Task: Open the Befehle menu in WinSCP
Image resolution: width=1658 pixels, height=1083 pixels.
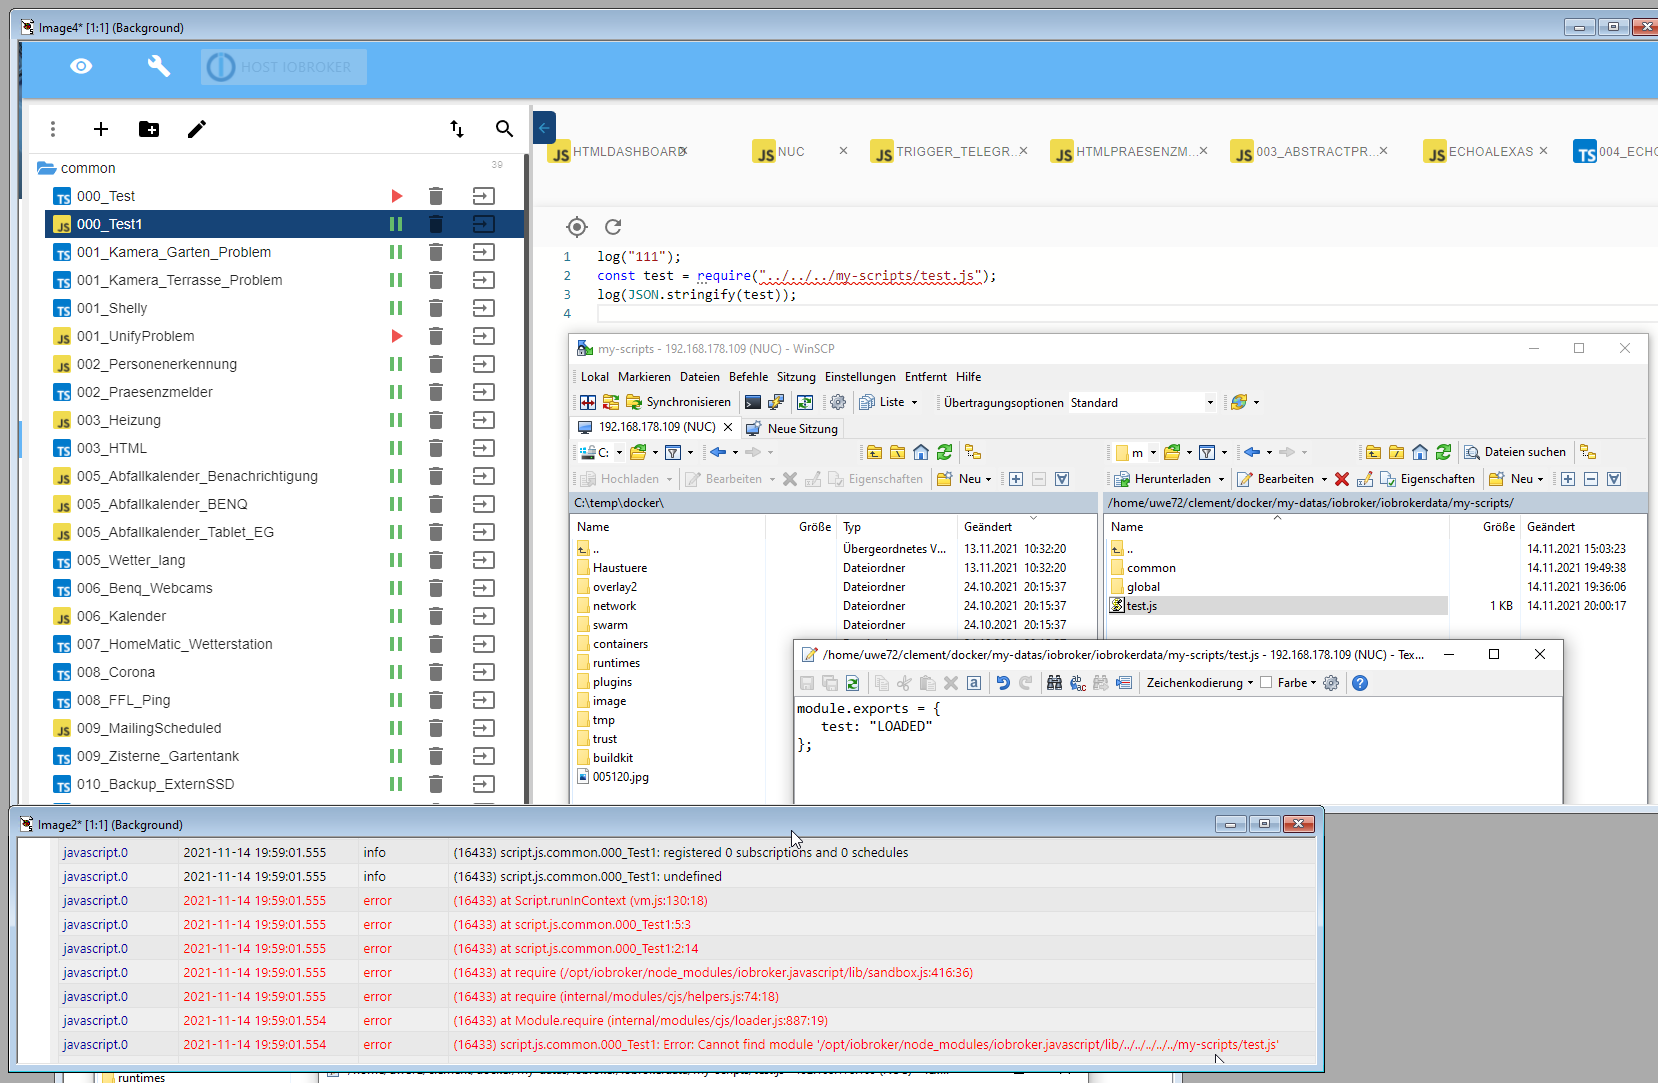Action: pyautogui.click(x=748, y=377)
